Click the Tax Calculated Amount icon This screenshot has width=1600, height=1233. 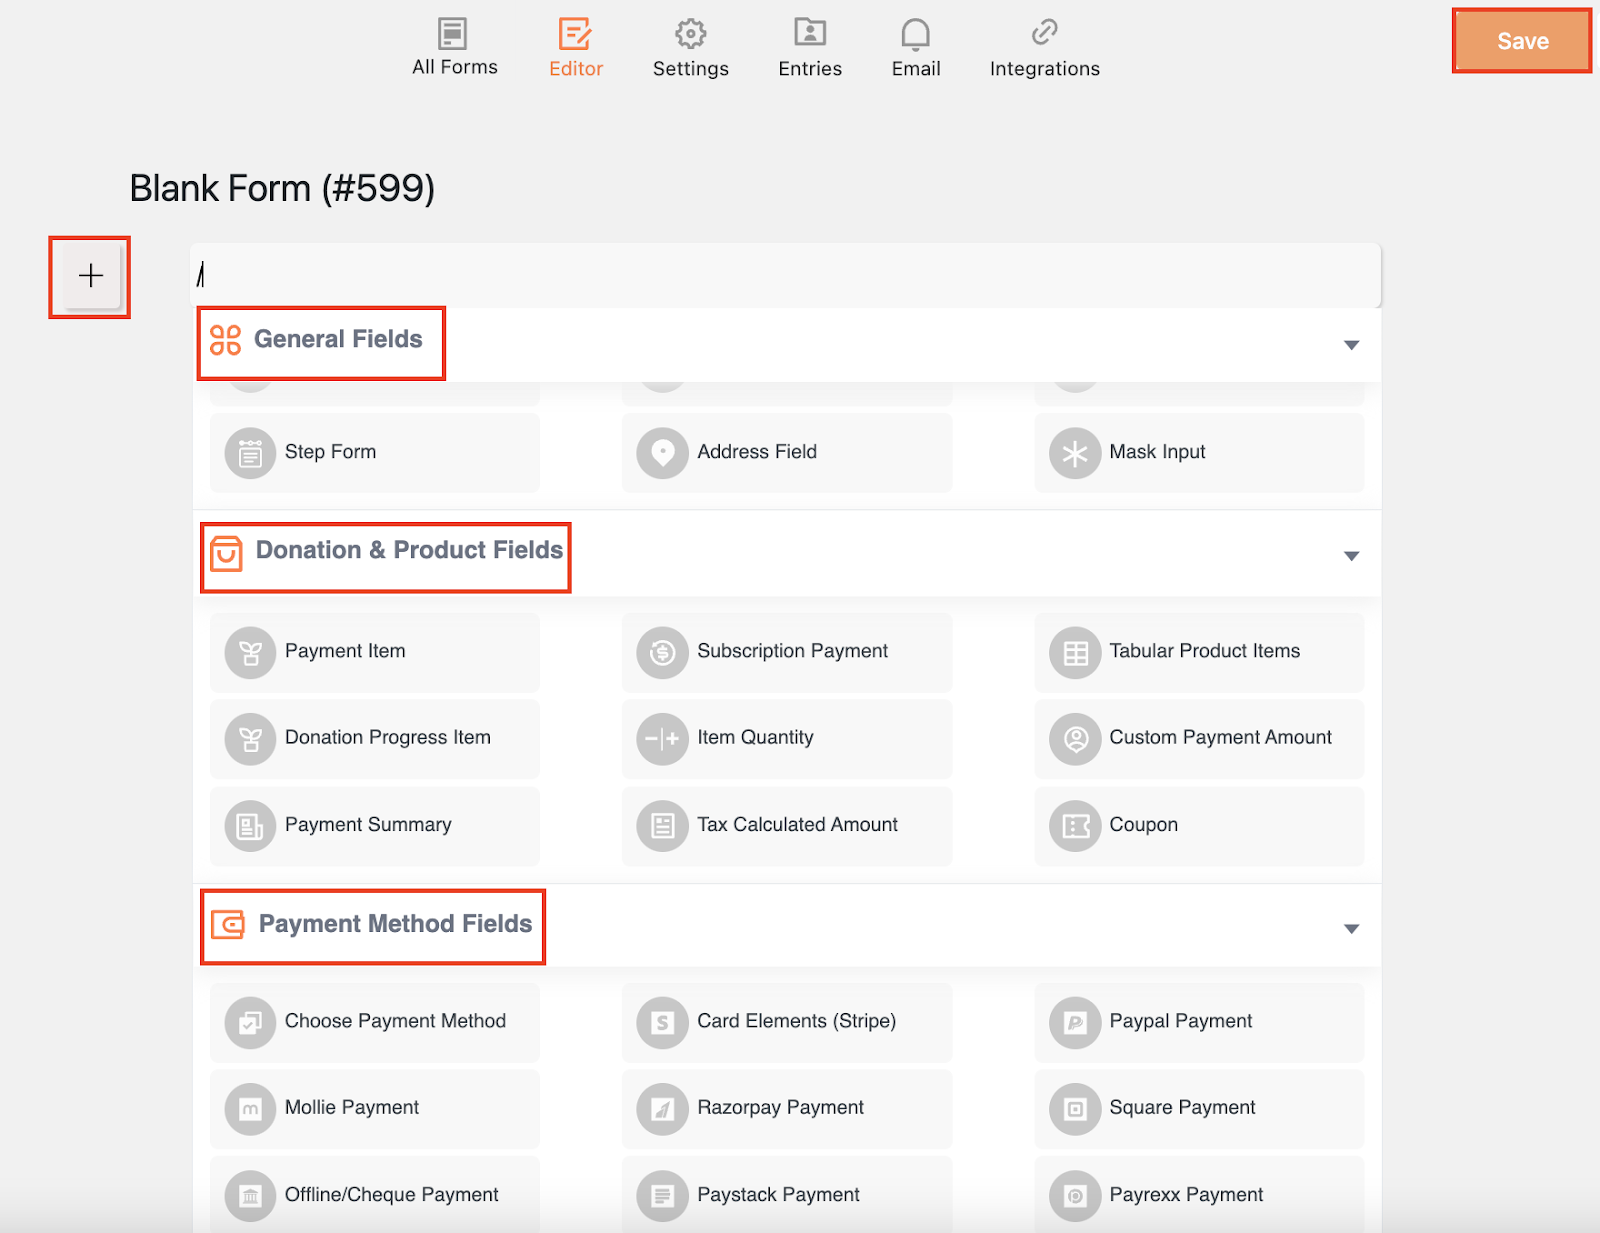coord(662,826)
